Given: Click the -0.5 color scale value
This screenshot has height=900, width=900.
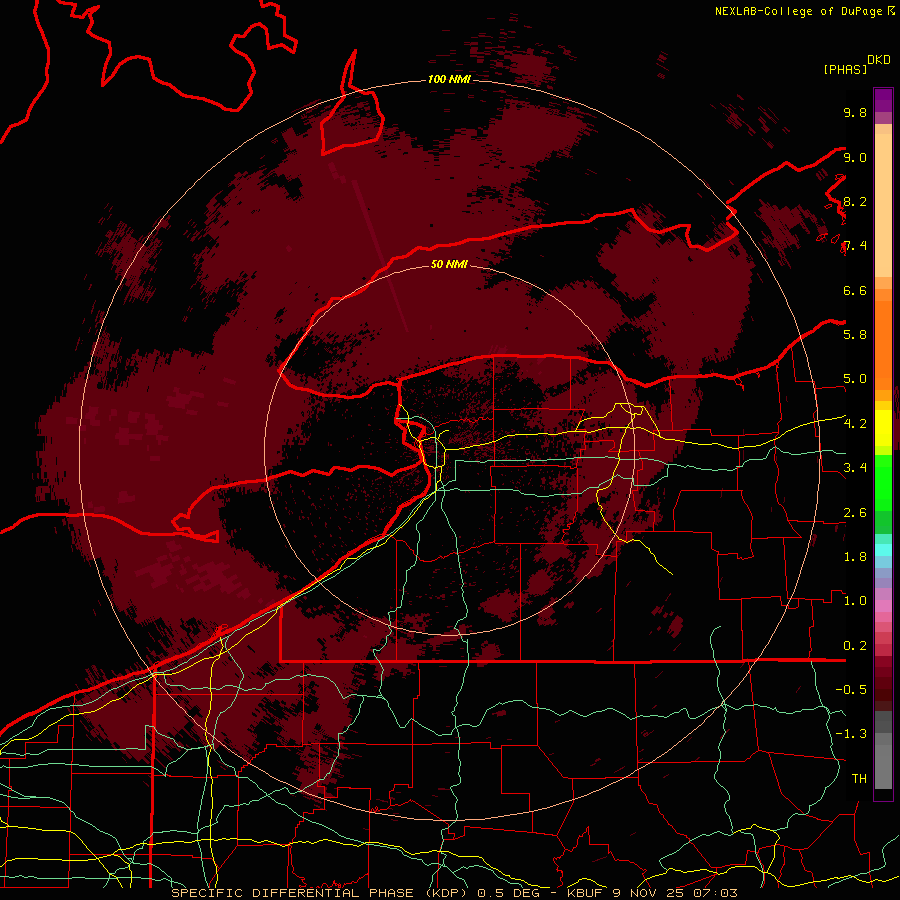Looking at the screenshot, I should (851, 690).
